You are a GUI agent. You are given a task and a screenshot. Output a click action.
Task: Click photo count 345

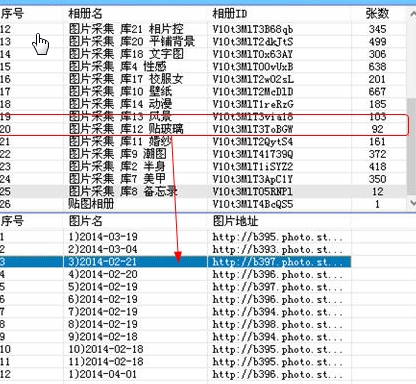(x=377, y=29)
